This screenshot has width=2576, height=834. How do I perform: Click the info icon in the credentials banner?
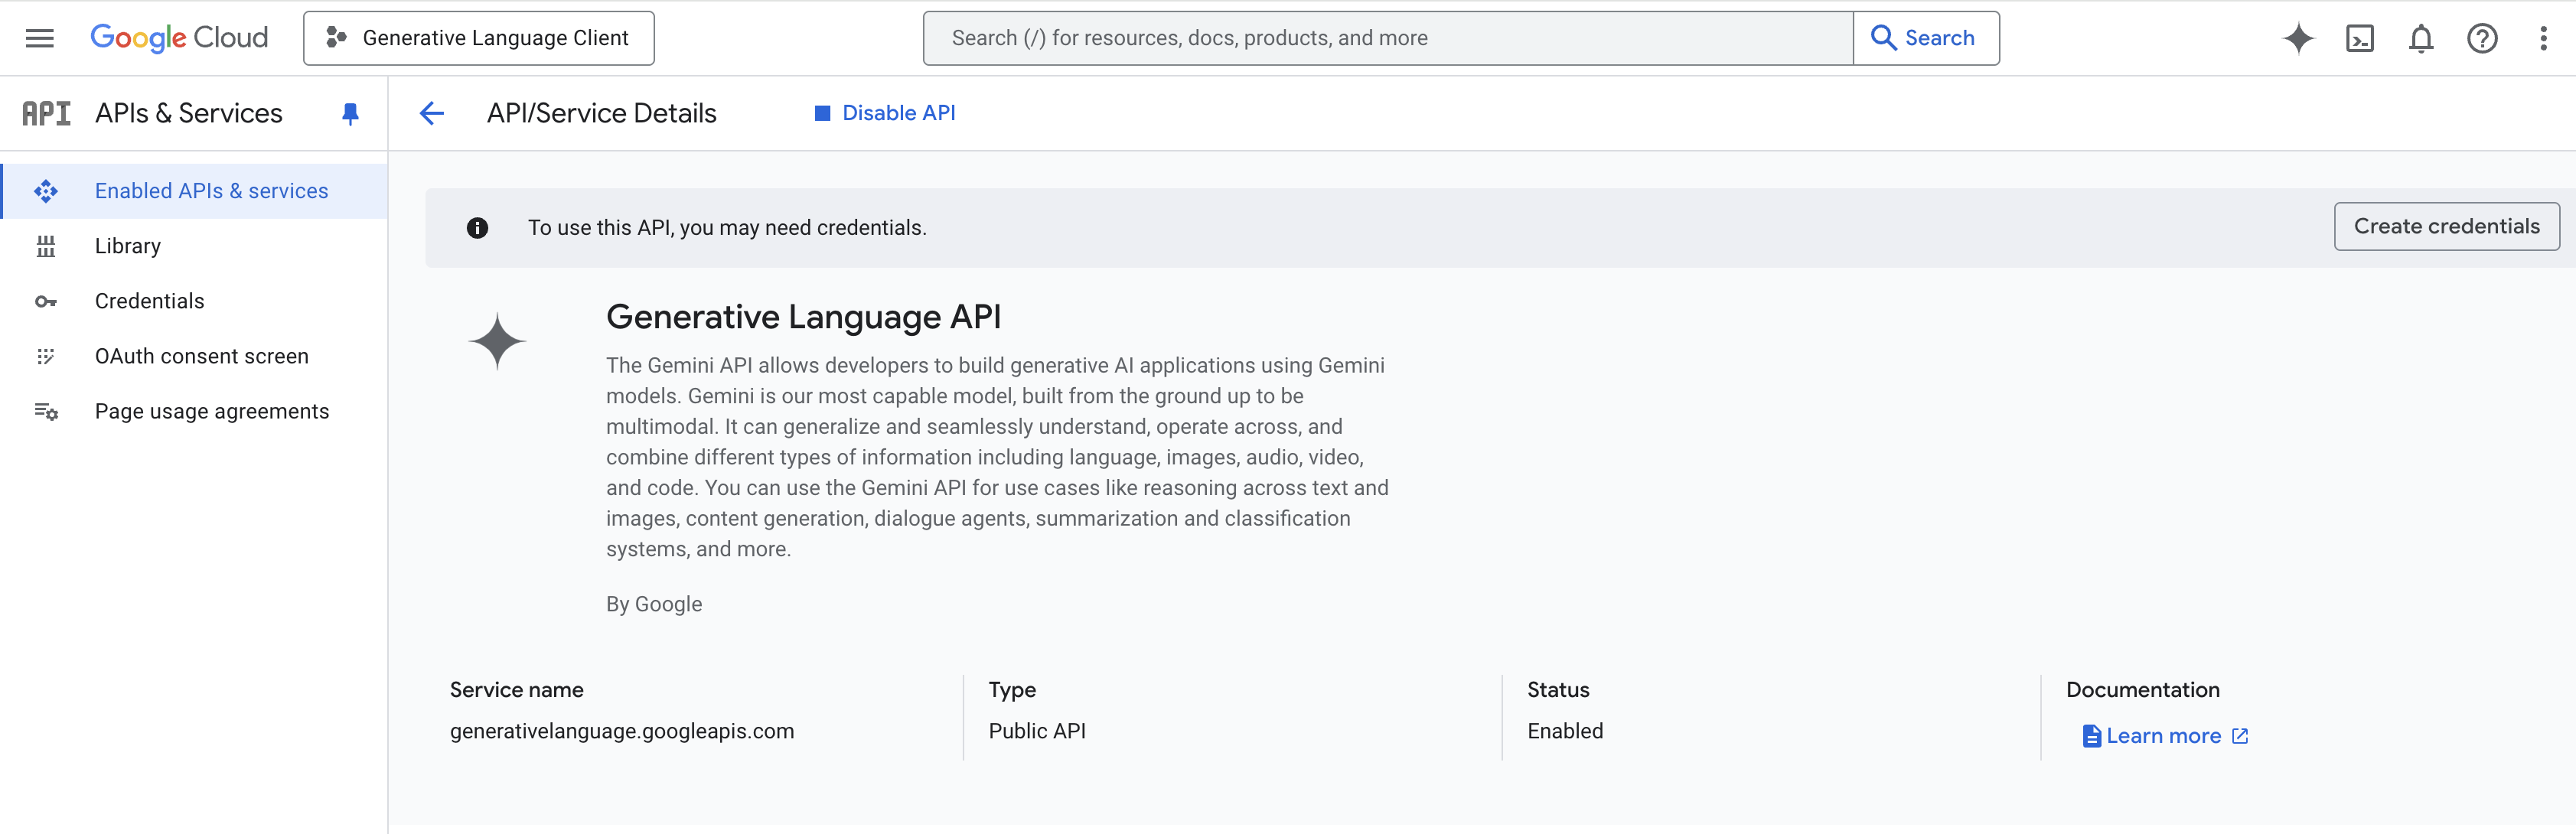click(478, 227)
